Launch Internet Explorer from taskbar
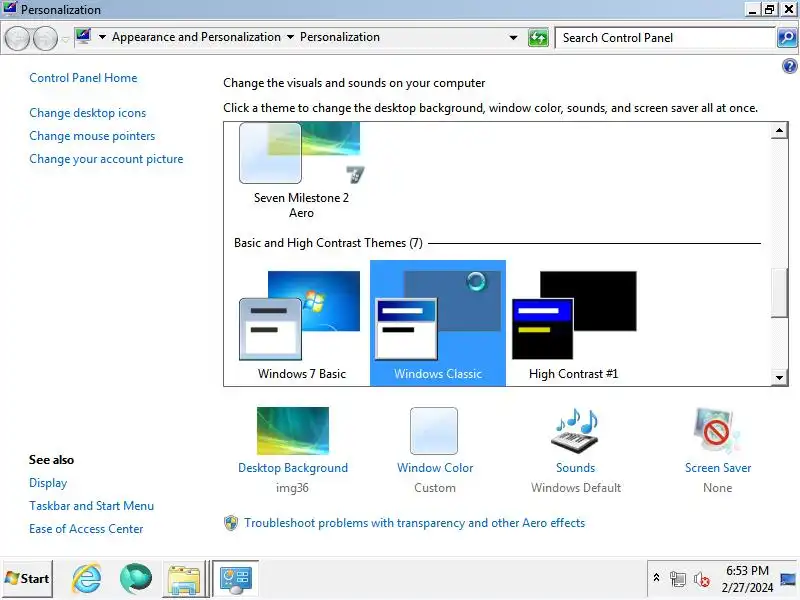Screen dimensions: 800x600 (x=87, y=579)
